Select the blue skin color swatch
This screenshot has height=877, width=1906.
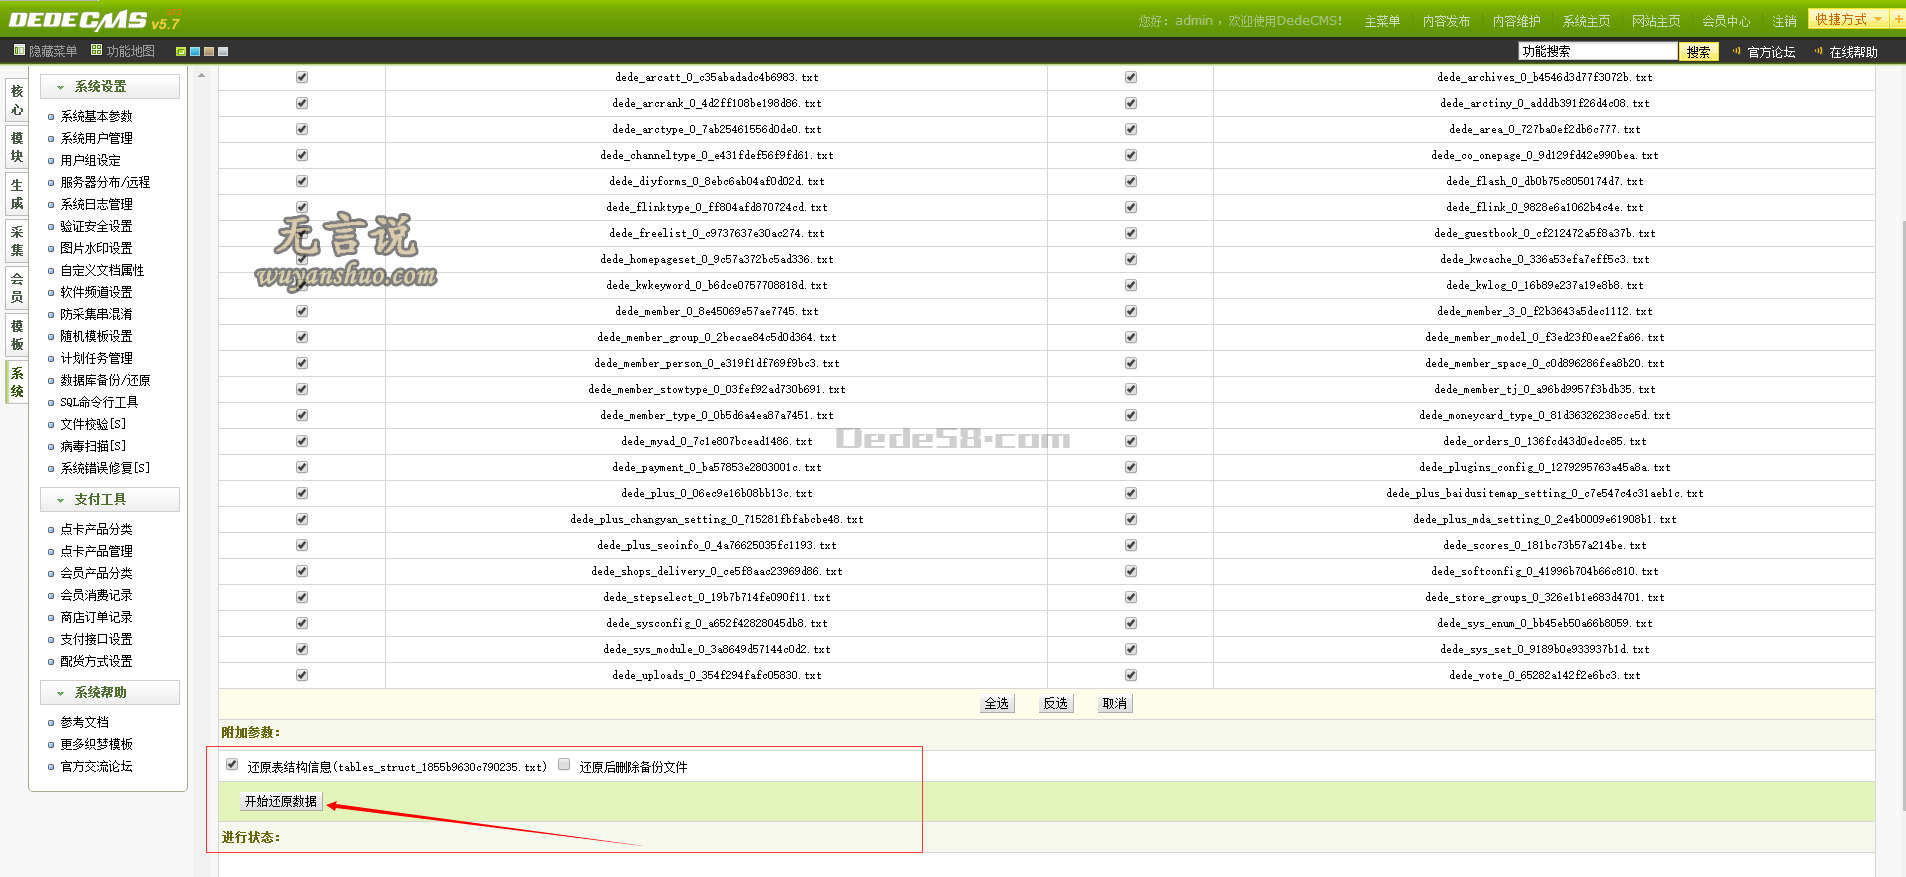tap(195, 51)
